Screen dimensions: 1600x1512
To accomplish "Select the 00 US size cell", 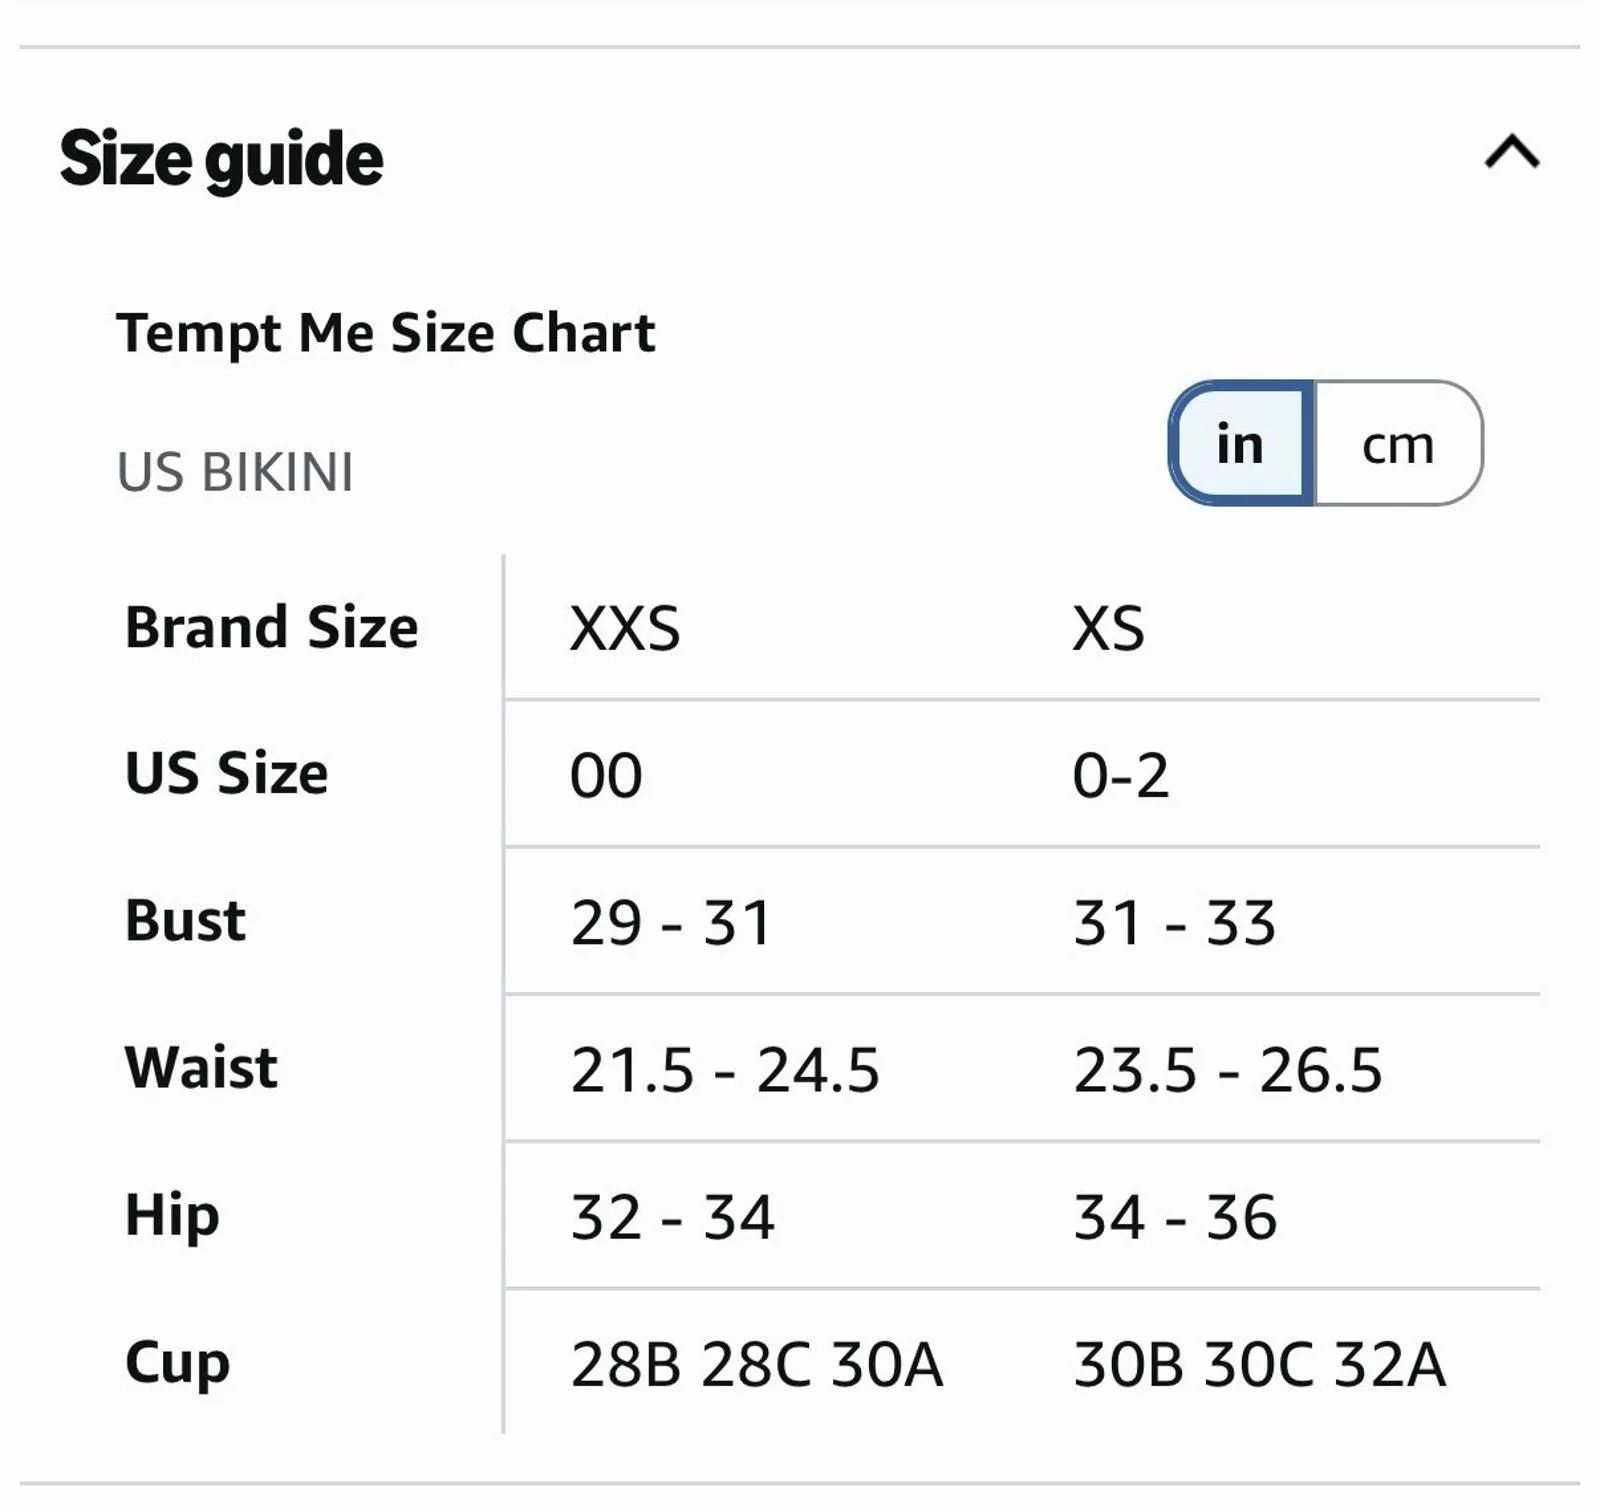I will 606,776.
